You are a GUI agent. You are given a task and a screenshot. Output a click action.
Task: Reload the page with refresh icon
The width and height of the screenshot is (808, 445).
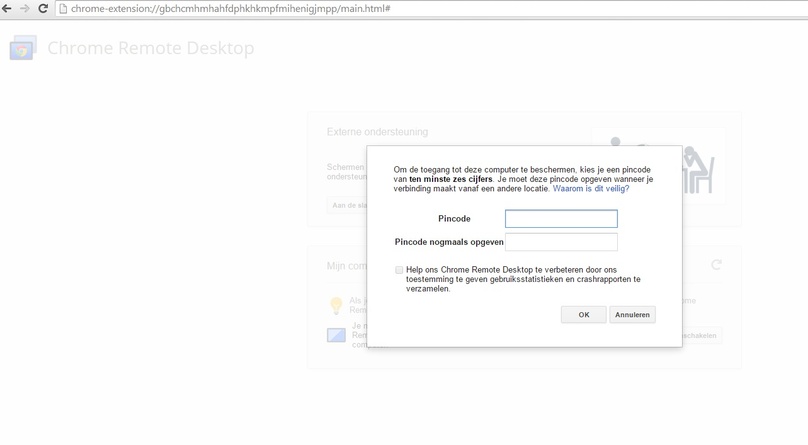(x=43, y=8)
